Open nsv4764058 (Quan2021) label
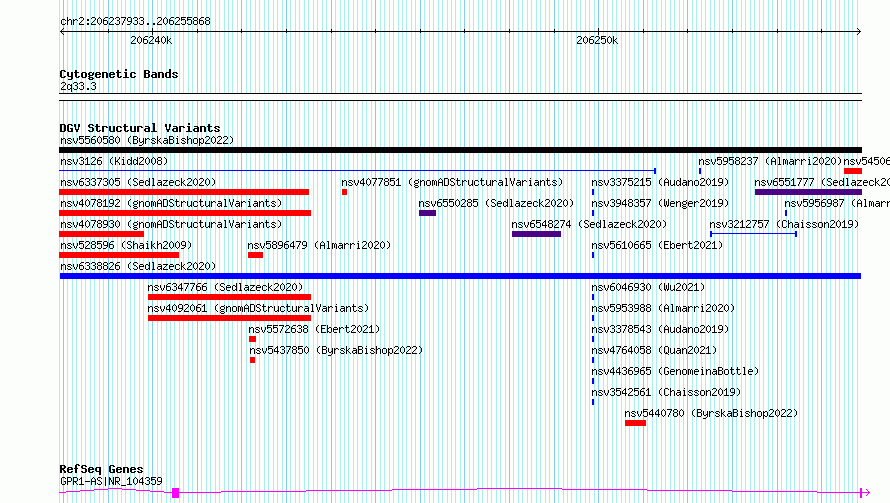Screen dimensions: 890x503 [654, 350]
